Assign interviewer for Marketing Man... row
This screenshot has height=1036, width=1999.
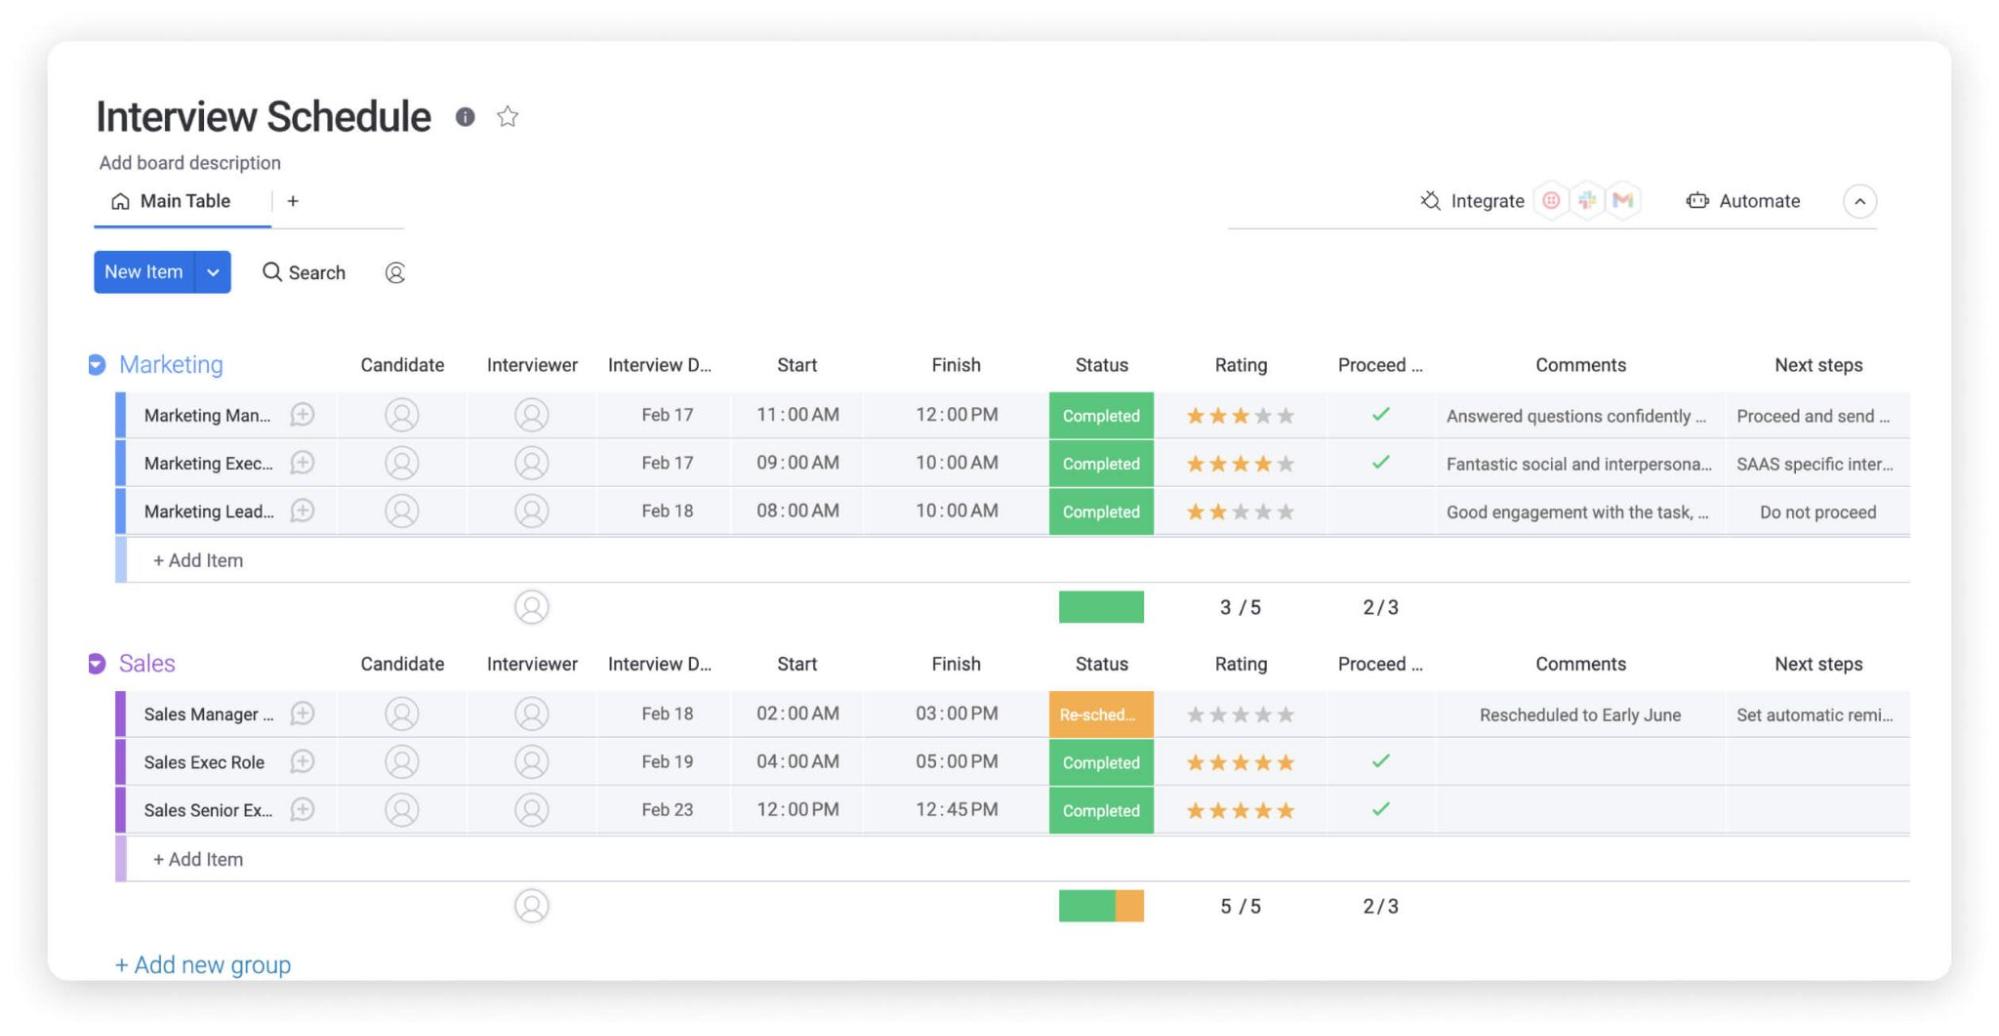coord(532,415)
